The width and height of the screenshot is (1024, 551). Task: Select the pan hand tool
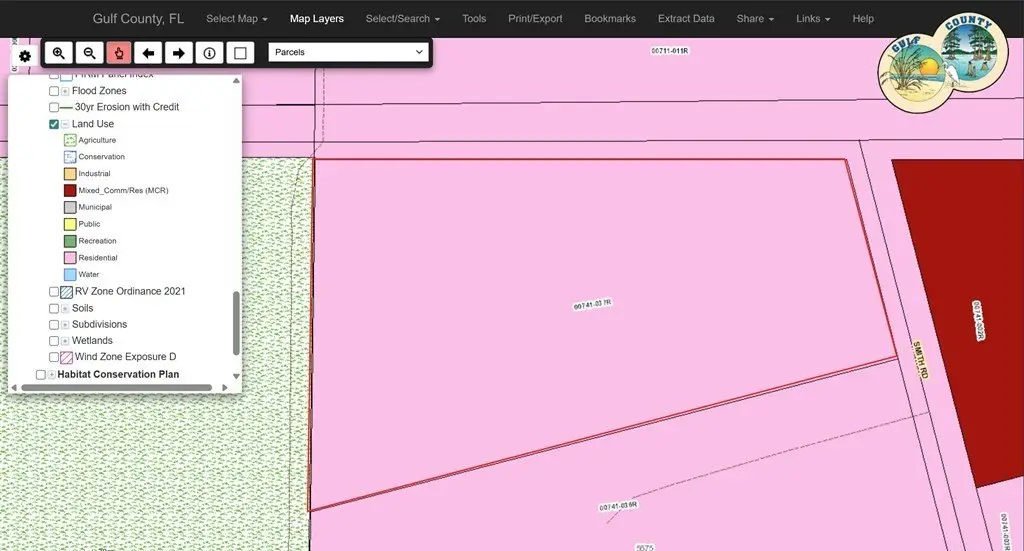[x=119, y=53]
